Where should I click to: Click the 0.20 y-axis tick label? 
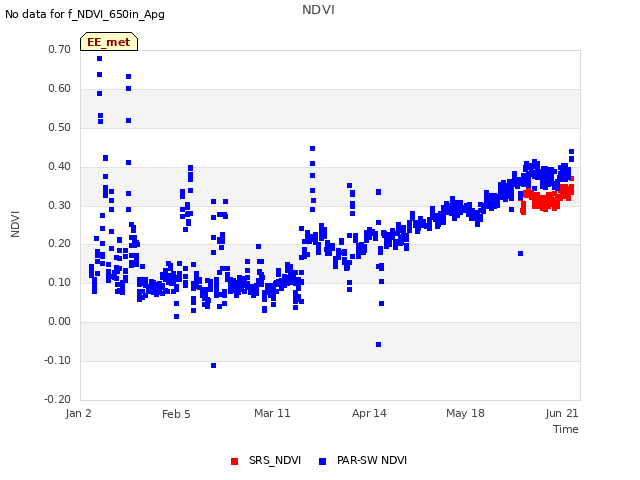coord(60,244)
